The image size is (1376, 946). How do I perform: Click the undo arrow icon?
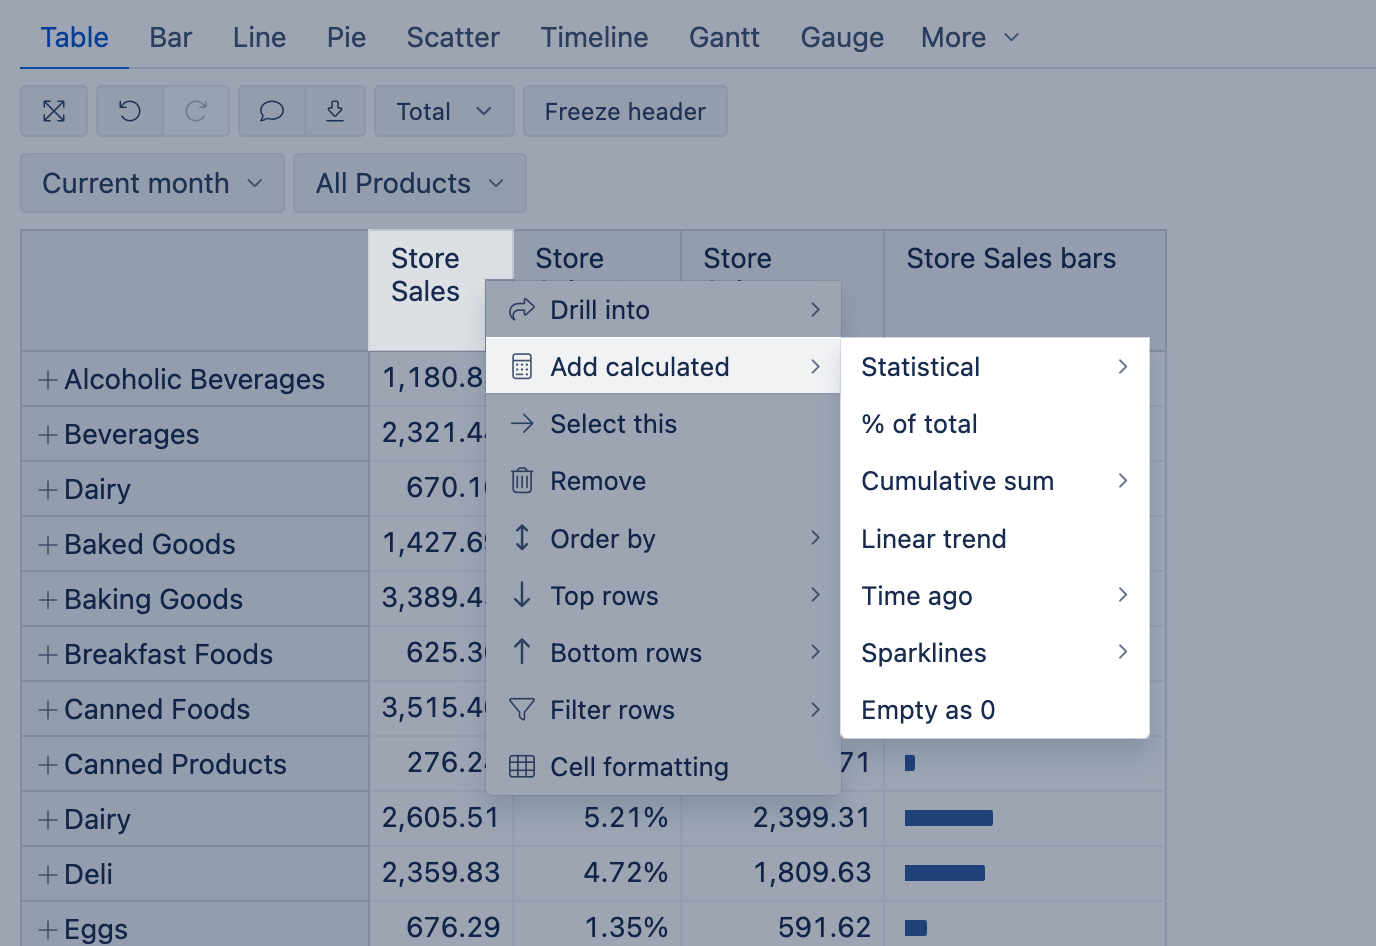pyautogui.click(x=130, y=111)
